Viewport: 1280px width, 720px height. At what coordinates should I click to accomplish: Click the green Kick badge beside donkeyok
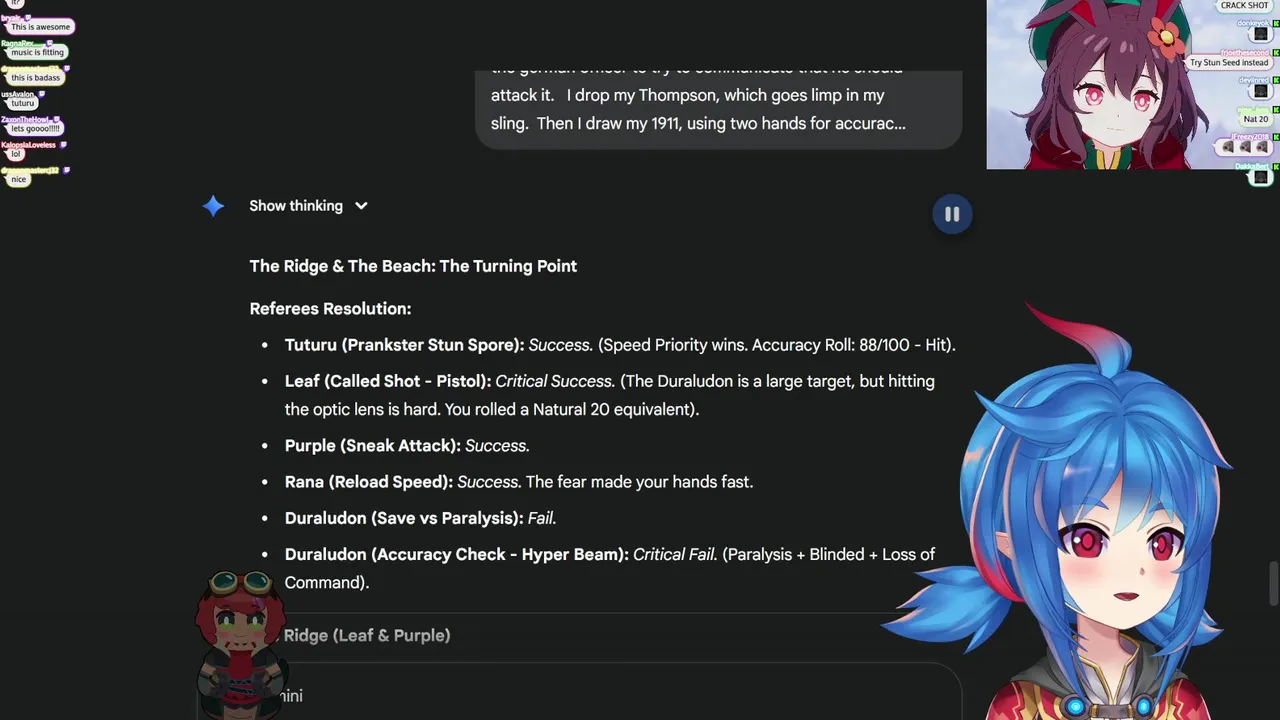pos(1275,22)
